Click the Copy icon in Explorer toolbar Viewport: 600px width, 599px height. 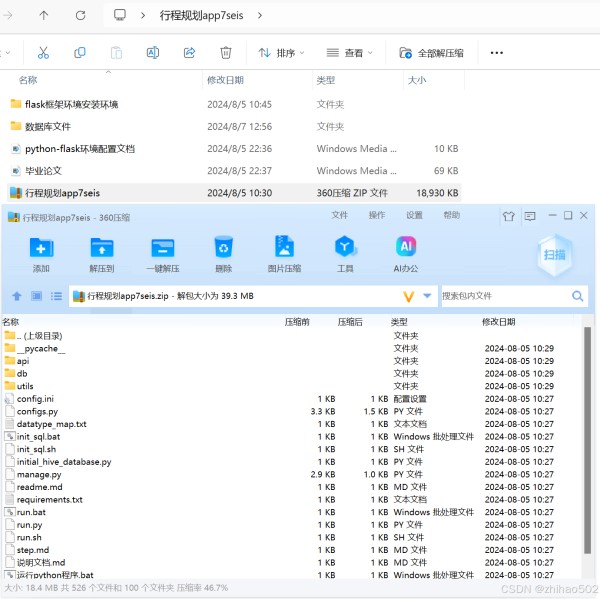click(80, 53)
